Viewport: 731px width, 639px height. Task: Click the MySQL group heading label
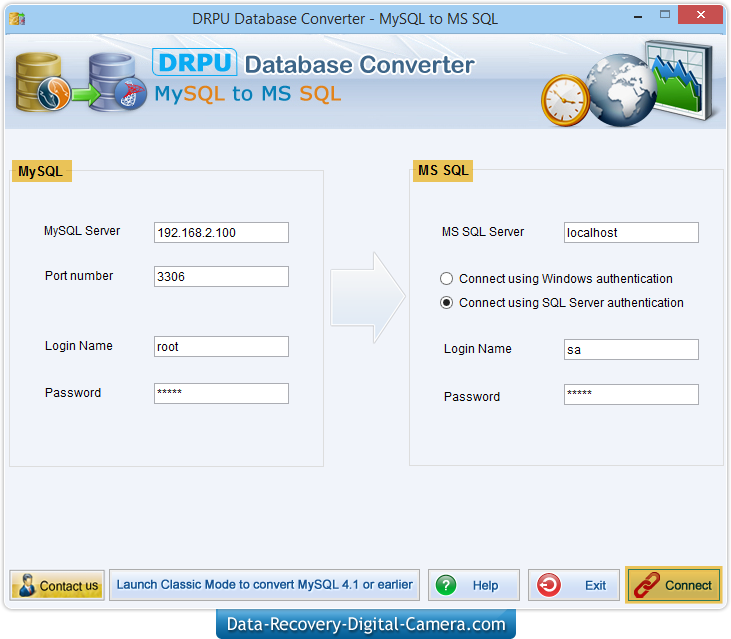pyautogui.click(x=41, y=171)
